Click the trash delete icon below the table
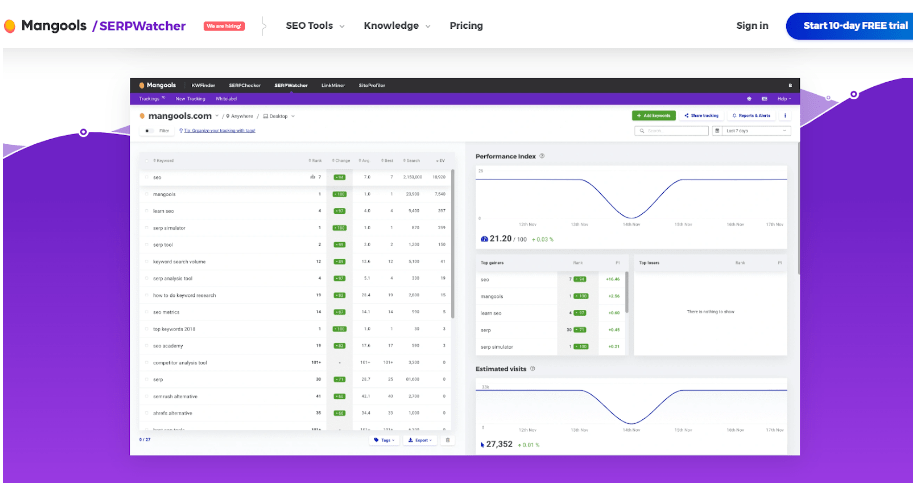916x487 pixels. 447,440
